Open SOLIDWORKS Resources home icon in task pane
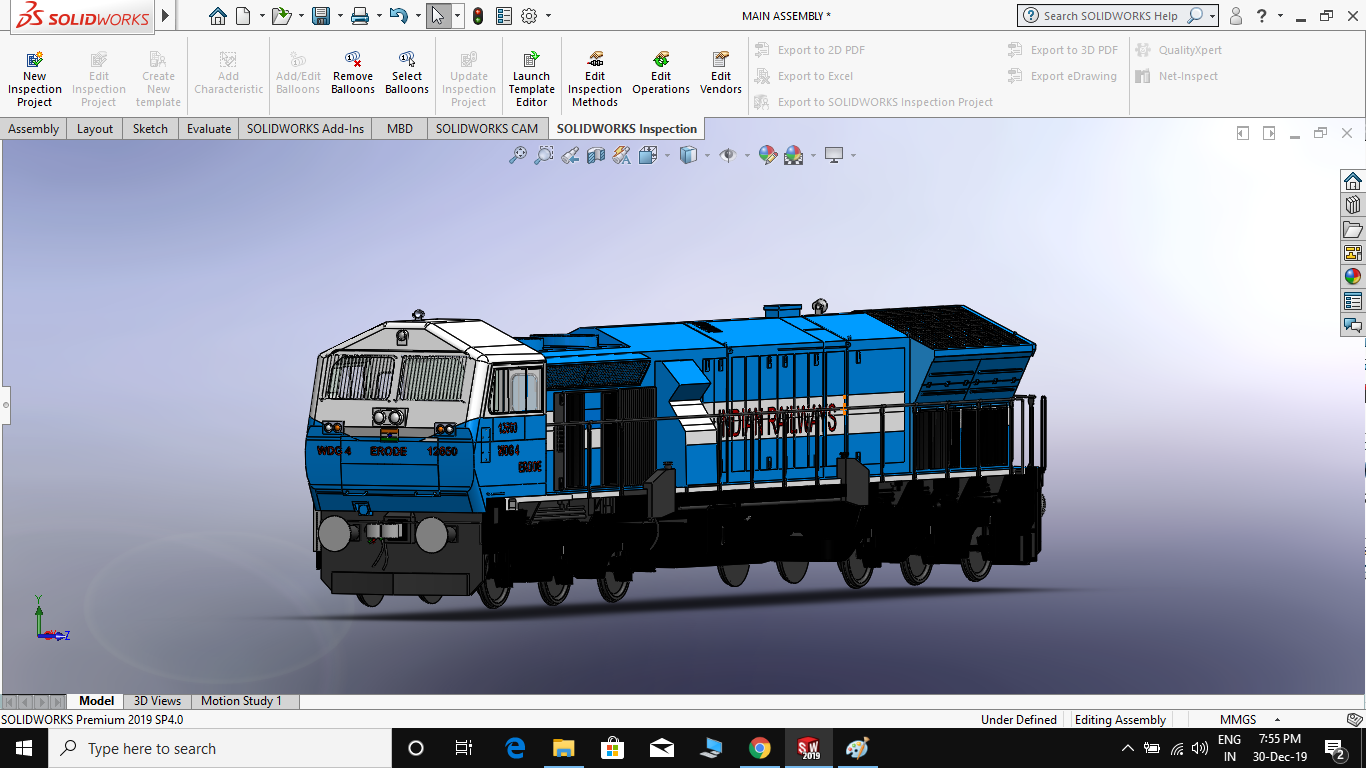 [x=1353, y=181]
